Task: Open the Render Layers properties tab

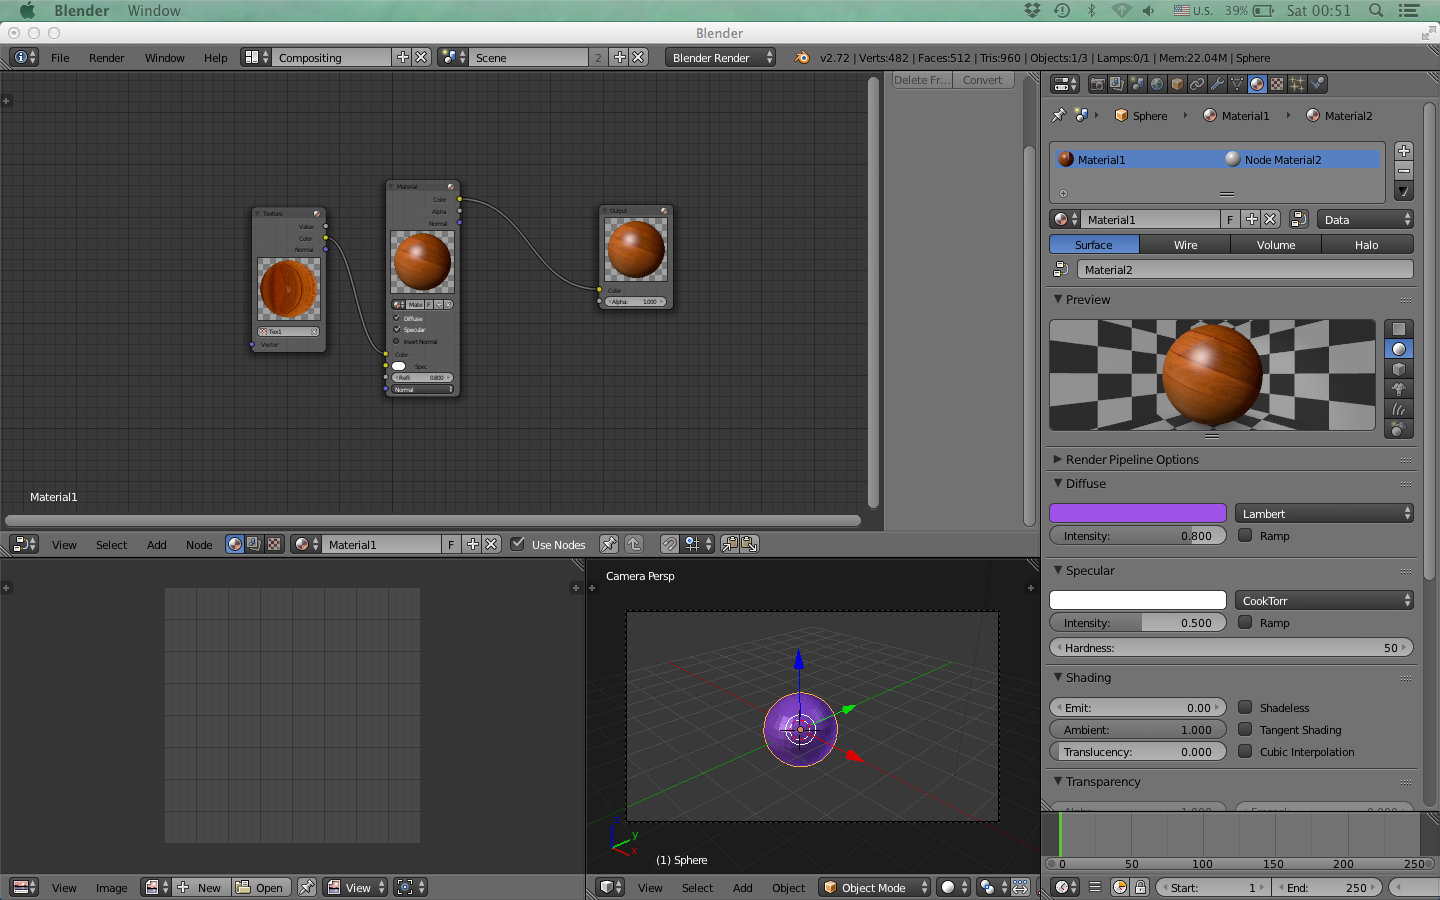Action: [1118, 84]
